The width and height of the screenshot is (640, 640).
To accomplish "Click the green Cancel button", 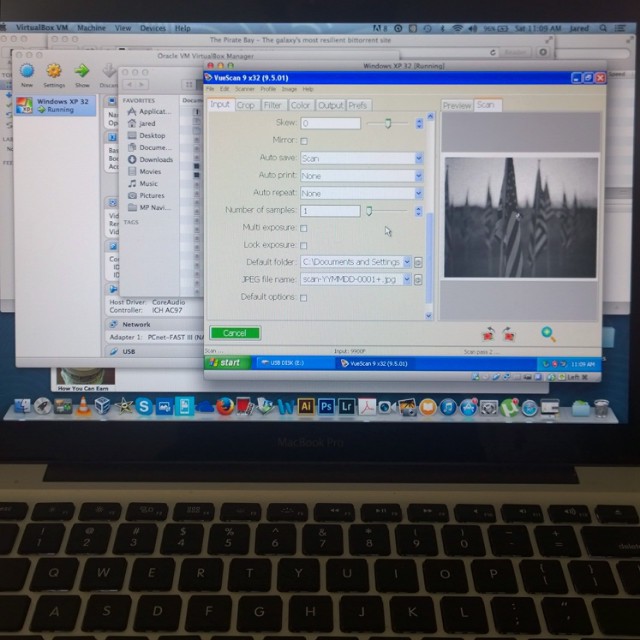I will pyautogui.click(x=235, y=333).
